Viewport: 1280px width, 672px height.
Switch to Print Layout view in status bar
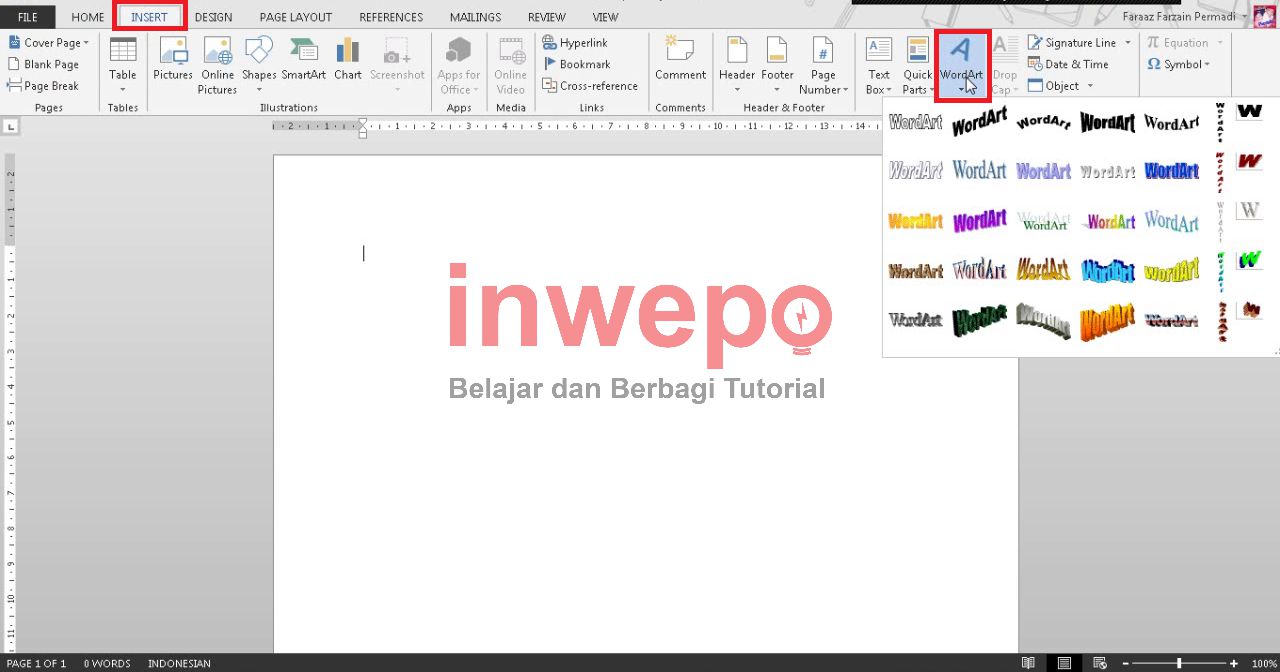coord(1064,663)
